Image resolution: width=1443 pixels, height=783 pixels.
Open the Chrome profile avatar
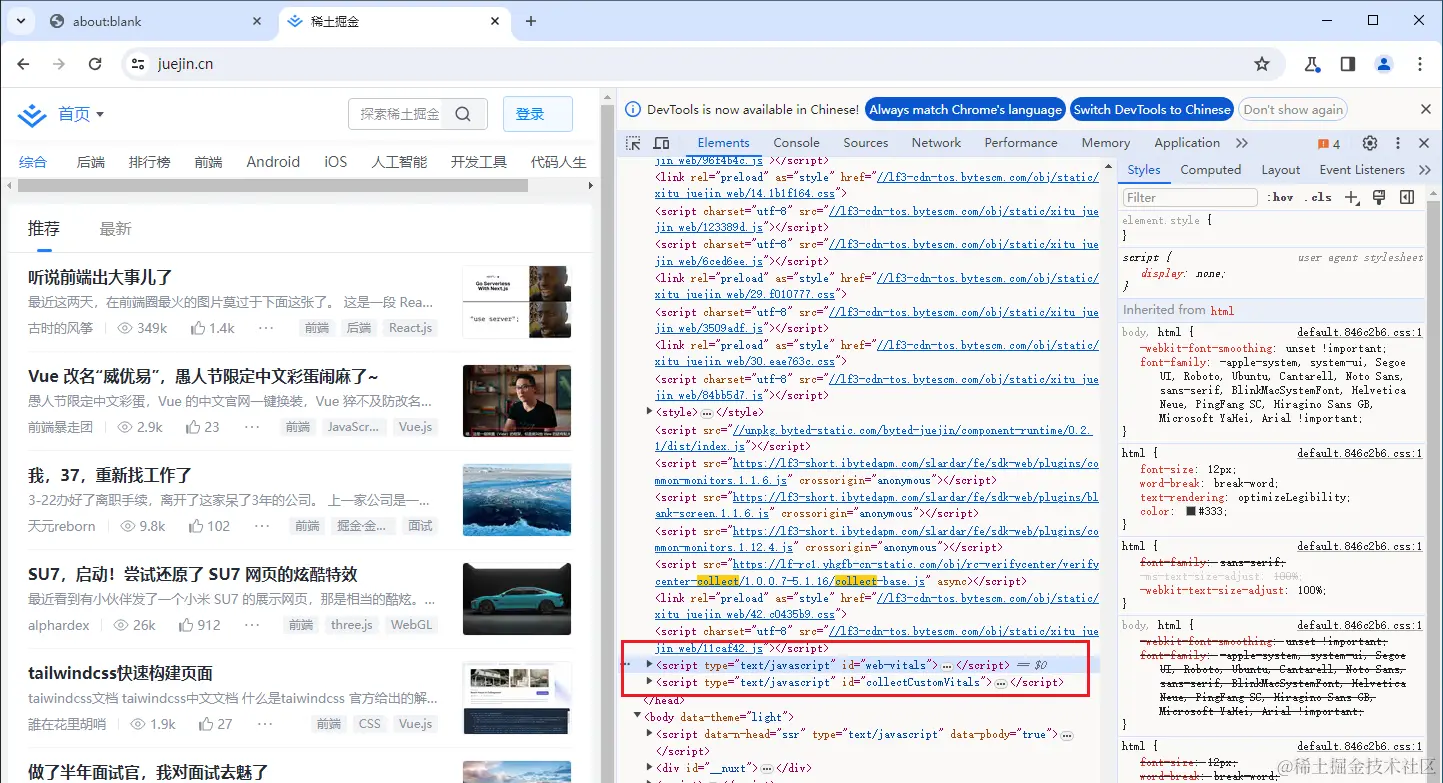(x=1384, y=64)
